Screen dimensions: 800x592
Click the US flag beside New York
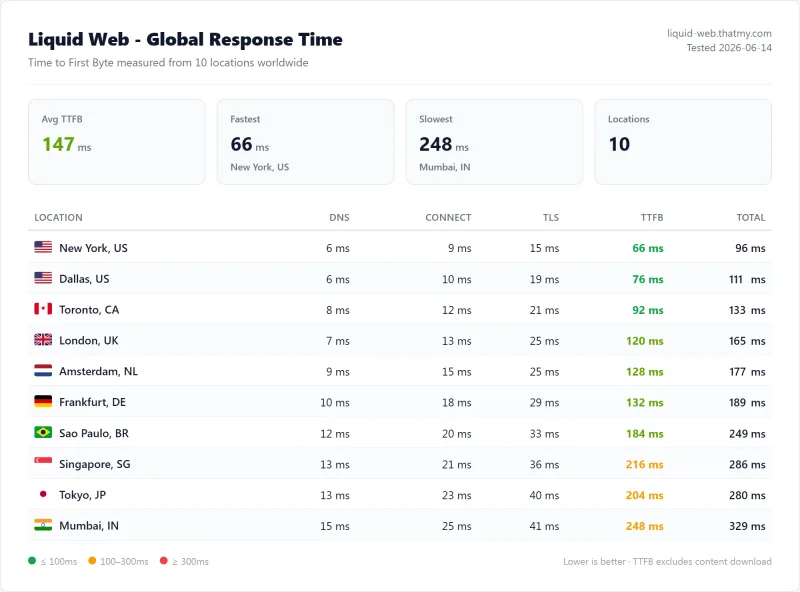tap(43, 247)
